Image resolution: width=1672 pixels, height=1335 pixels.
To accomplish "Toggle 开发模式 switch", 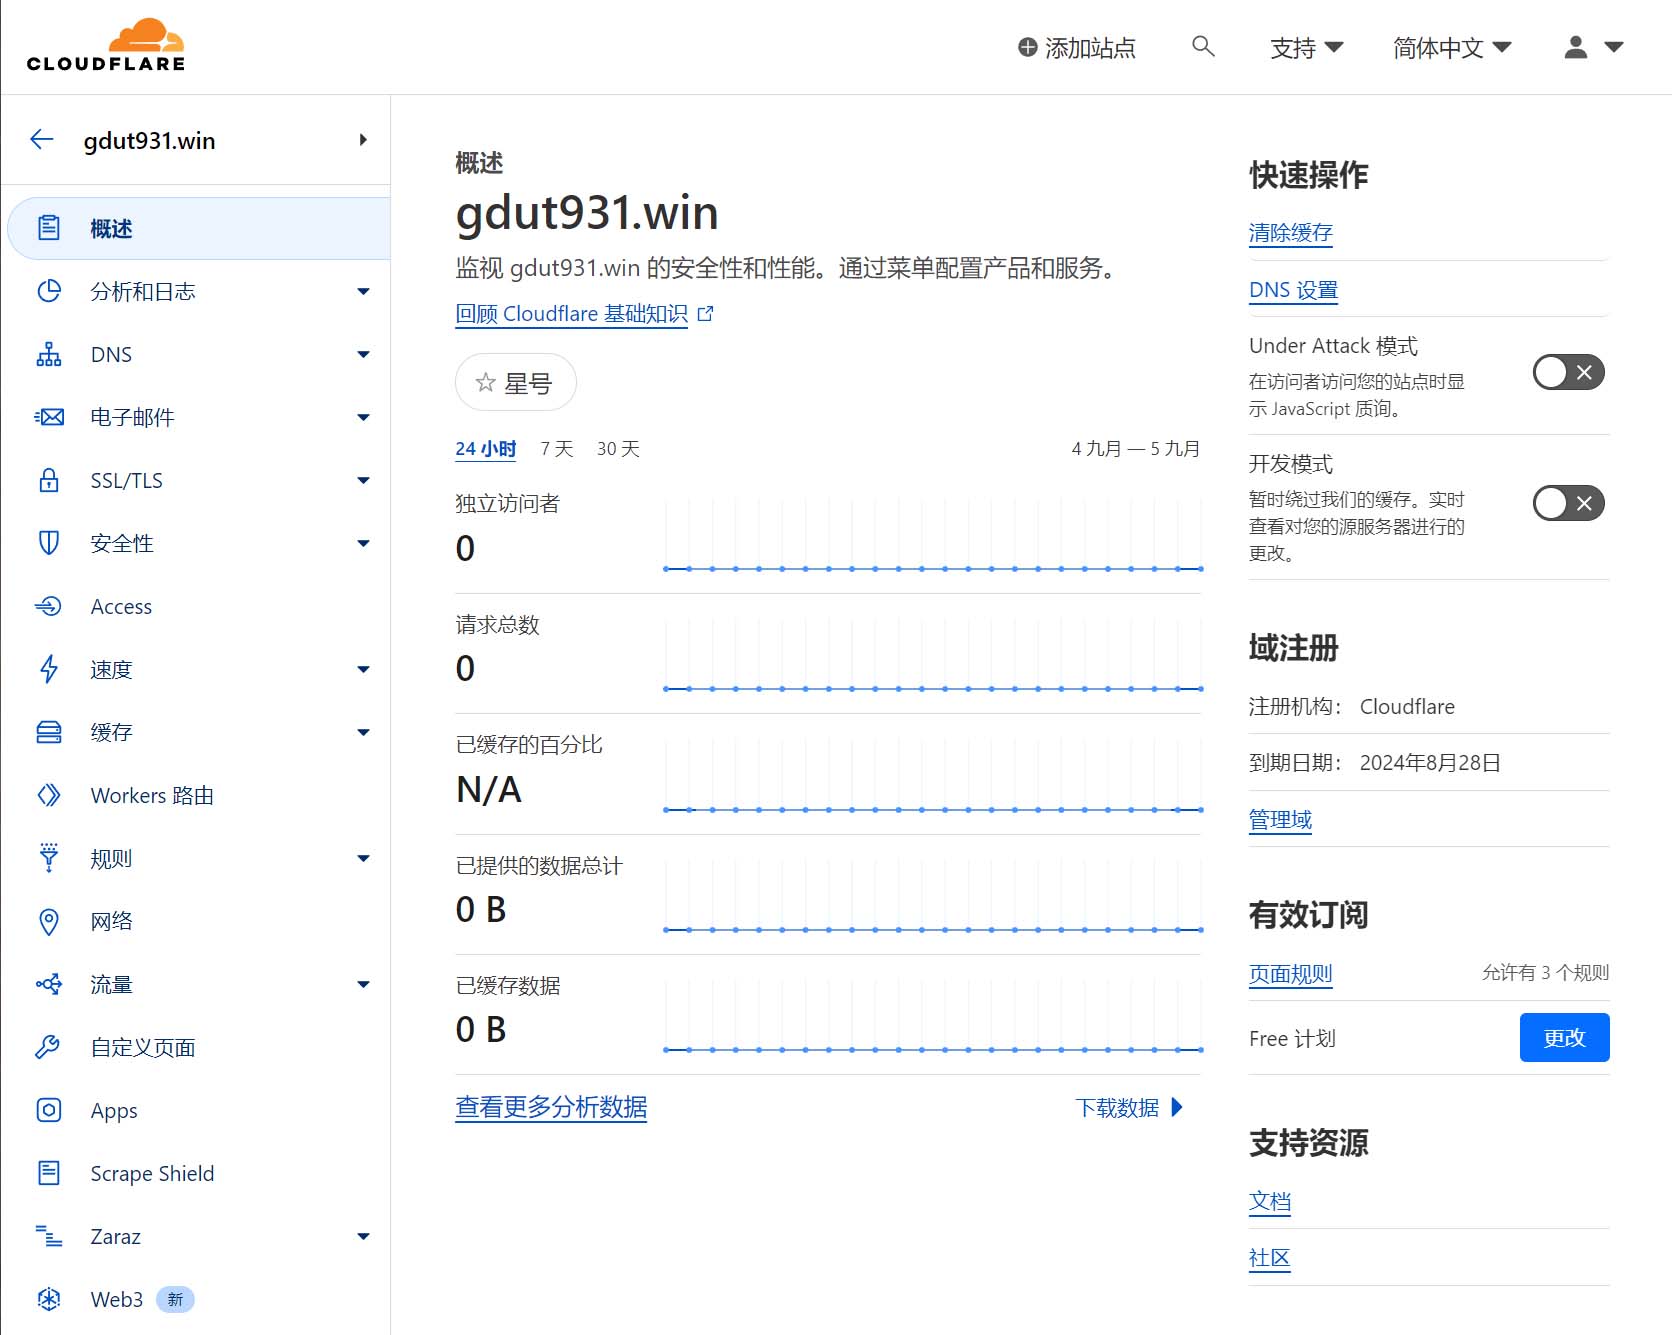I will pyautogui.click(x=1568, y=503).
